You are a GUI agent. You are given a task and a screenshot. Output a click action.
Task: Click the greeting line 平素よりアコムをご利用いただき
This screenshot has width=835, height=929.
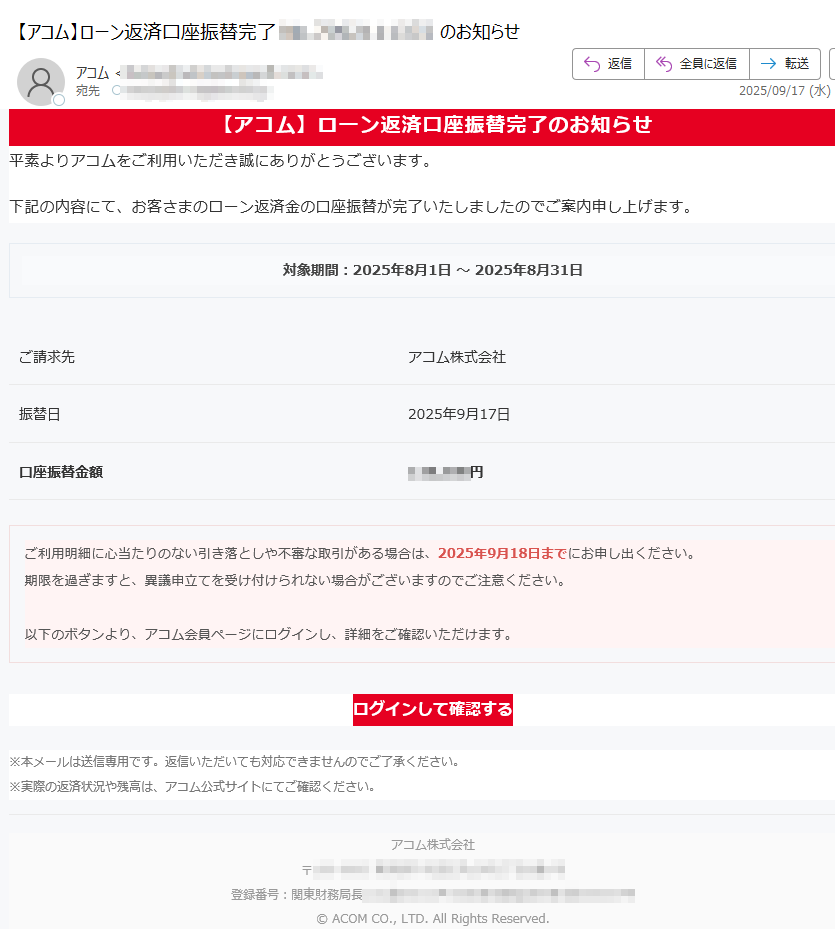pyautogui.click(x=222, y=161)
